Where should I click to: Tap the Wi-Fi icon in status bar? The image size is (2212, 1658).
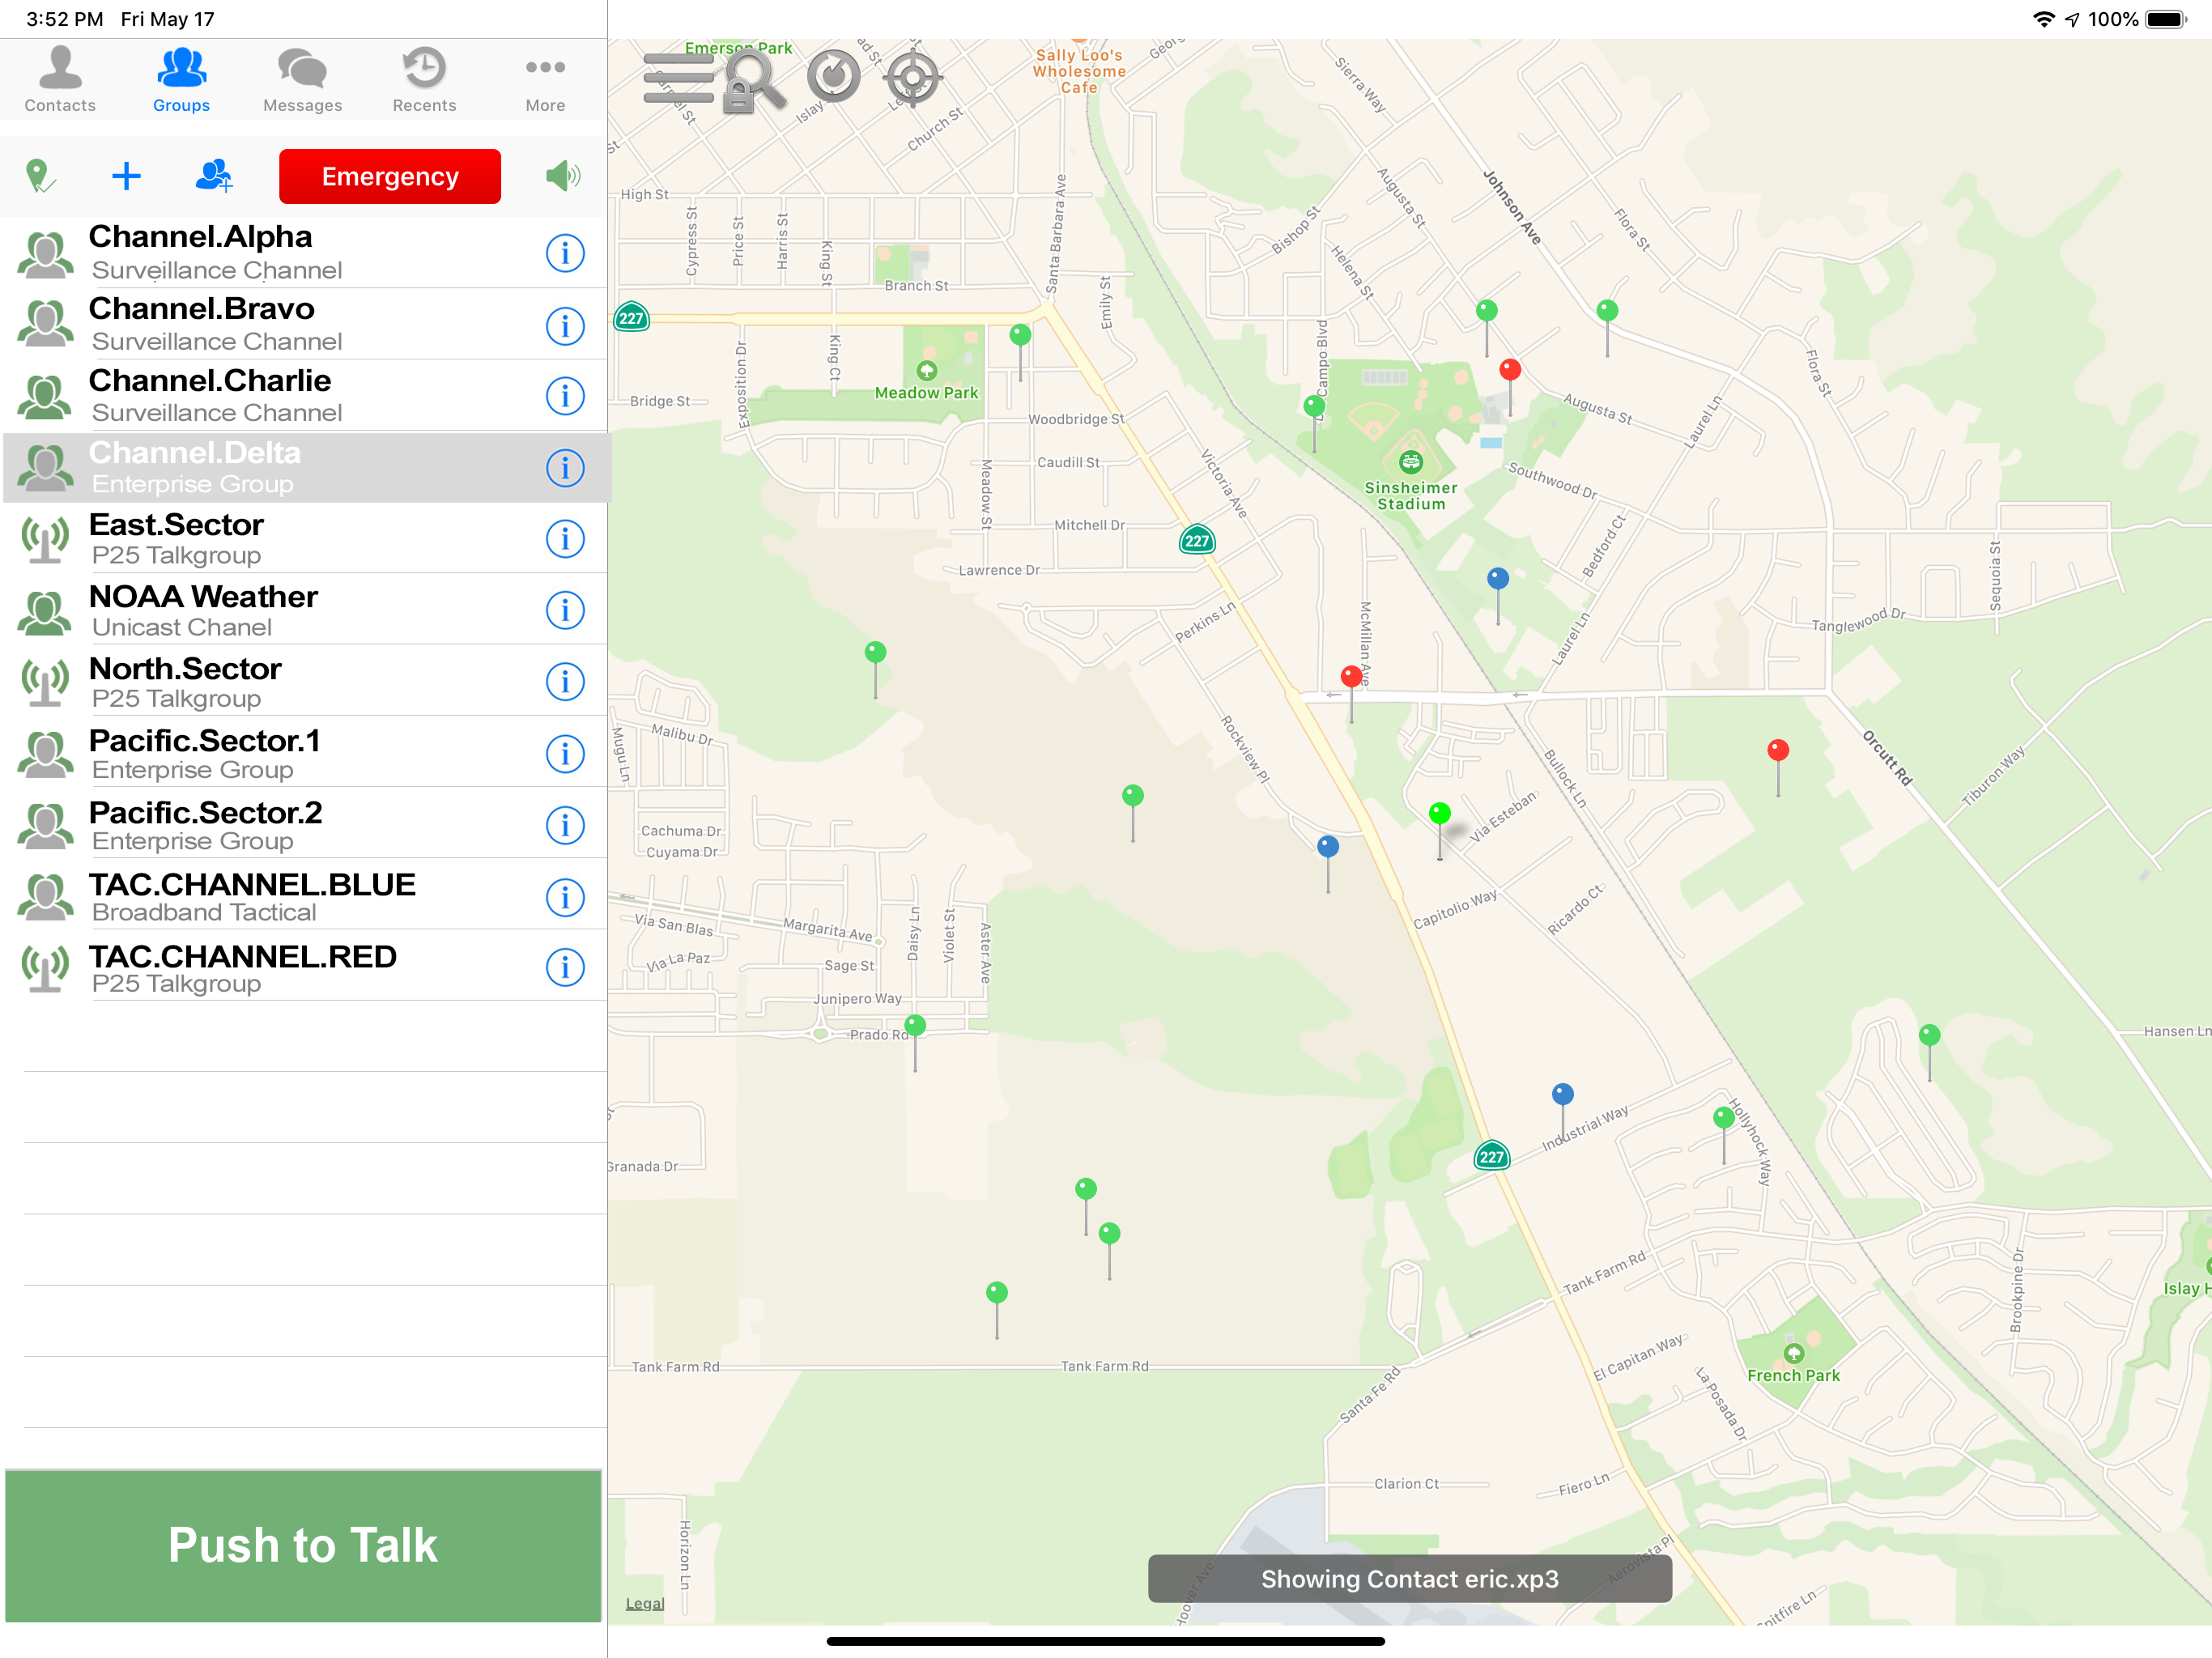(2043, 19)
